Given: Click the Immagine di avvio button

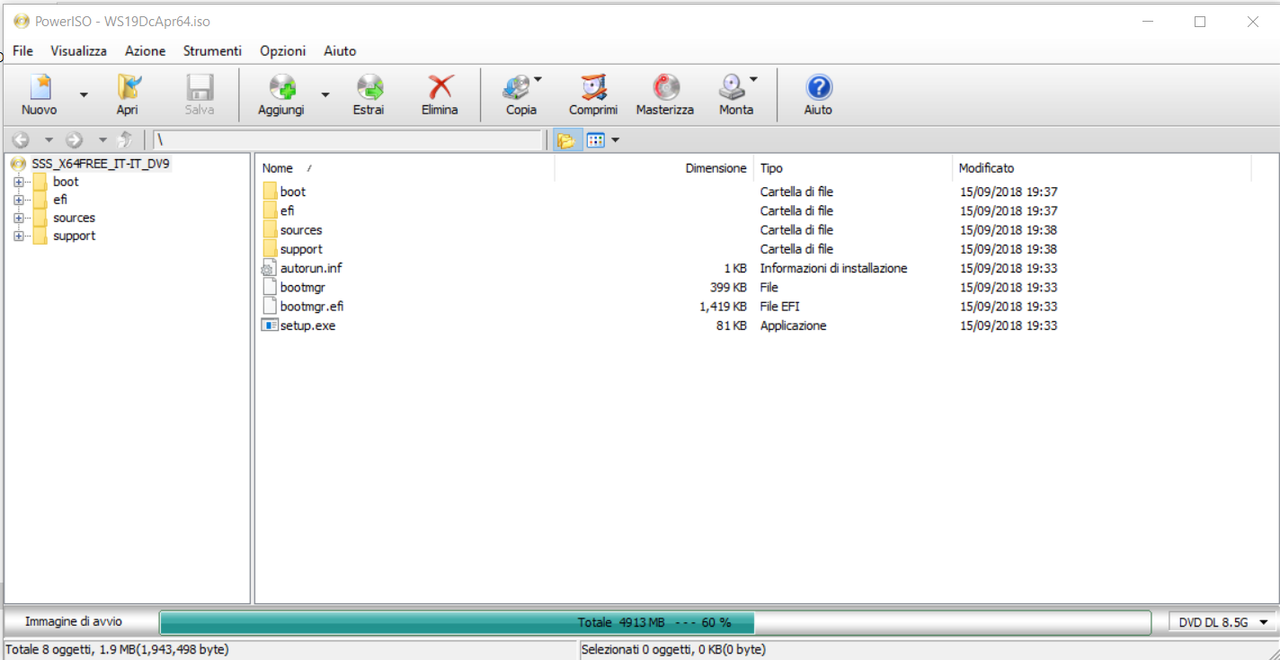Looking at the screenshot, I should pos(74,622).
